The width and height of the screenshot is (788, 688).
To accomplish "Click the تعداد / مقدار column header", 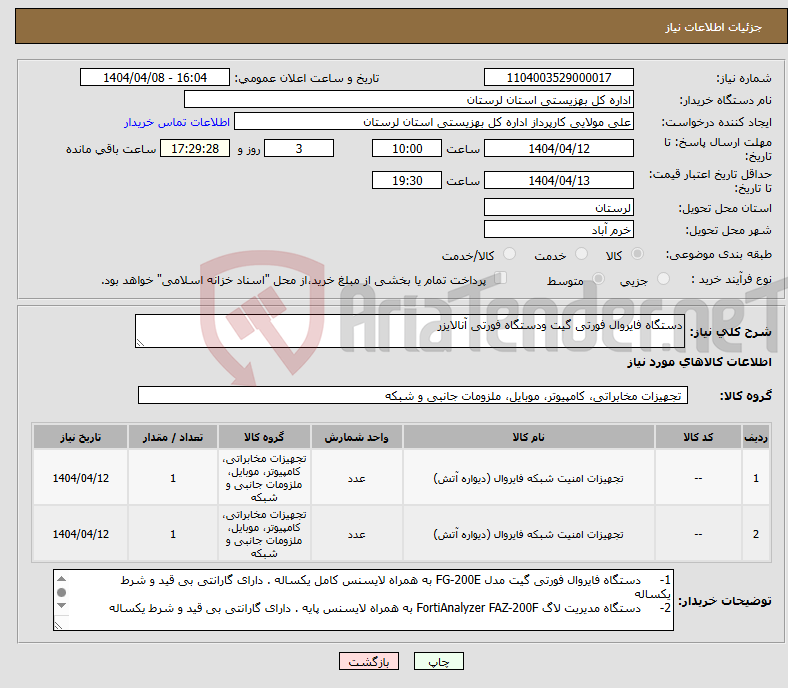I will click(x=173, y=437).
